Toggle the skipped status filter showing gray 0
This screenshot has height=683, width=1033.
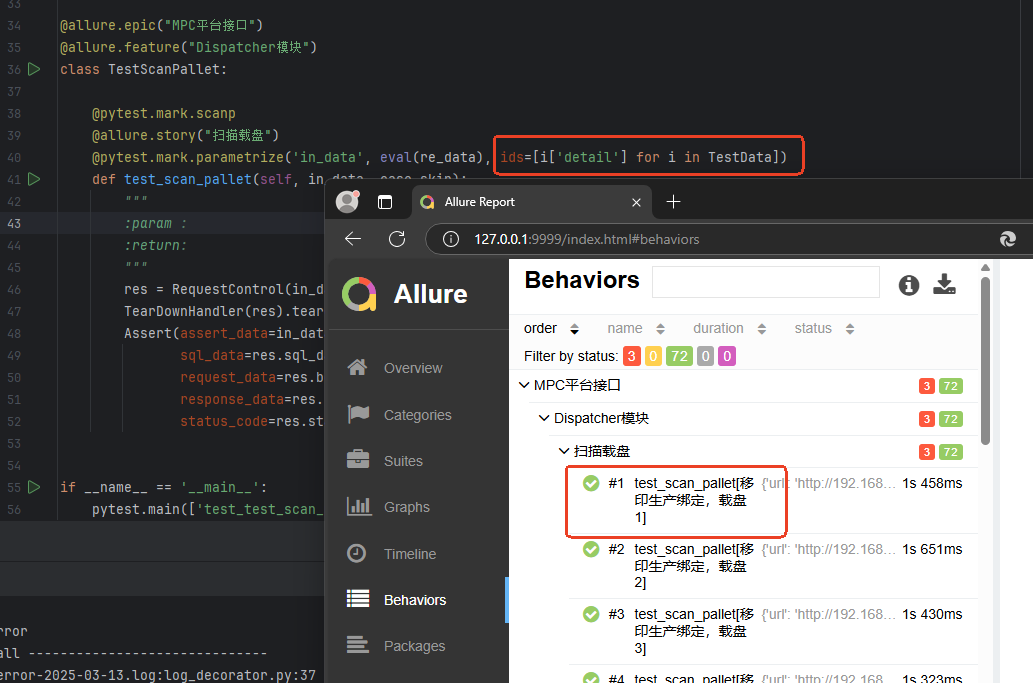pyautogui.click(x=705, y=356)
